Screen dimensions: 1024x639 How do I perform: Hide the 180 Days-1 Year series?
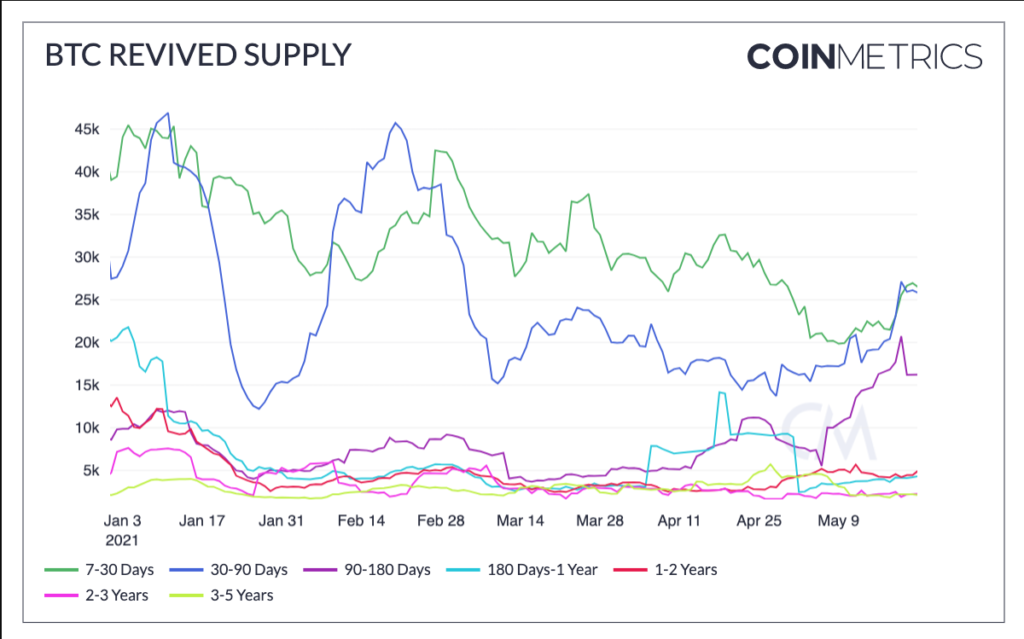[x=522, y=570]
